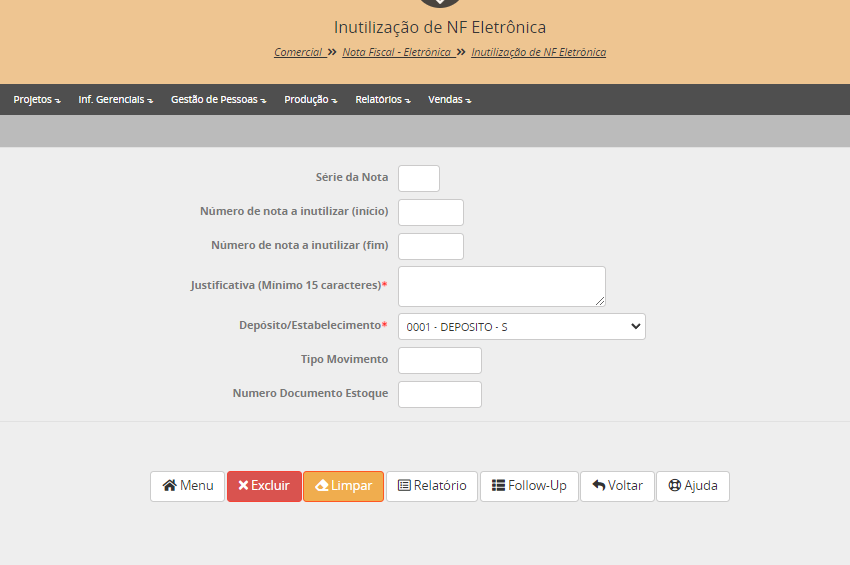
Task: Open the Produção menu
Action: [310, 100]
